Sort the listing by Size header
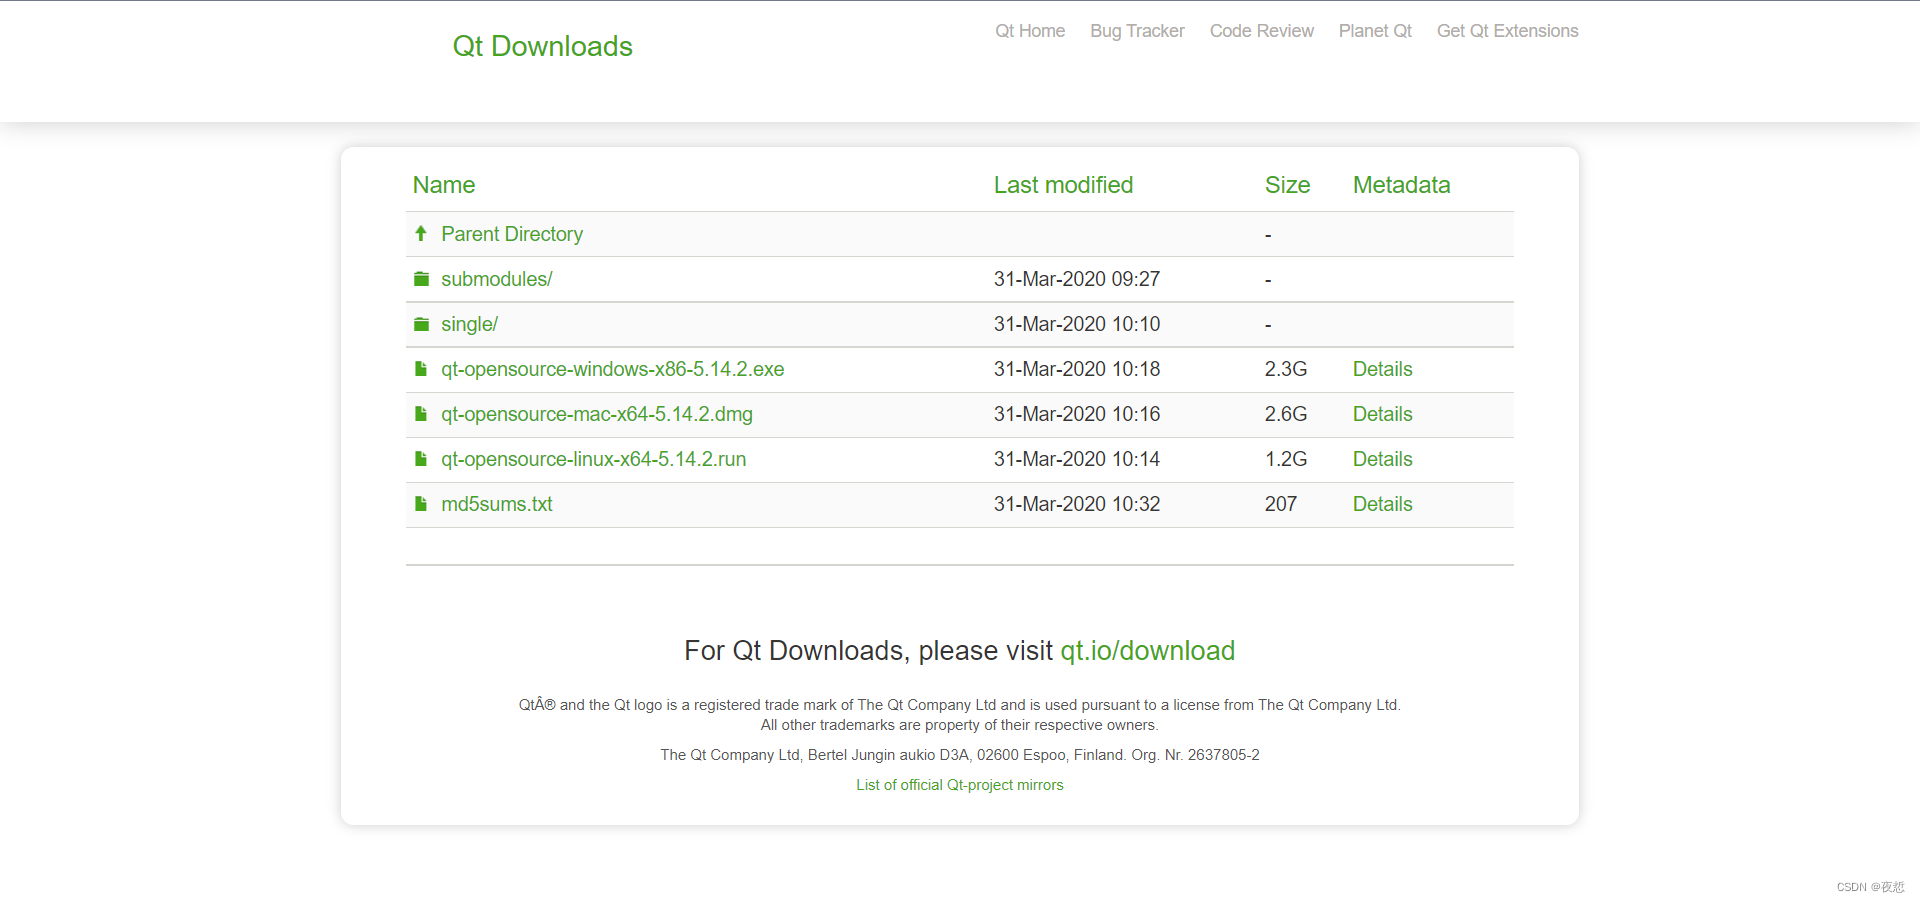This screenshot has height=902, width=1920. pos(1287,185)
